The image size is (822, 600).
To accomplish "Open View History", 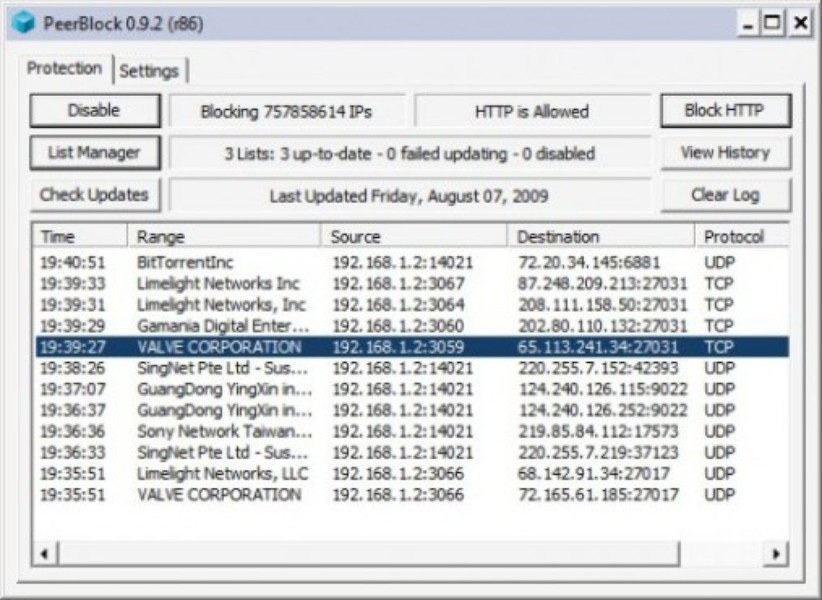I will pyautogui.click(x=724, y=153).
